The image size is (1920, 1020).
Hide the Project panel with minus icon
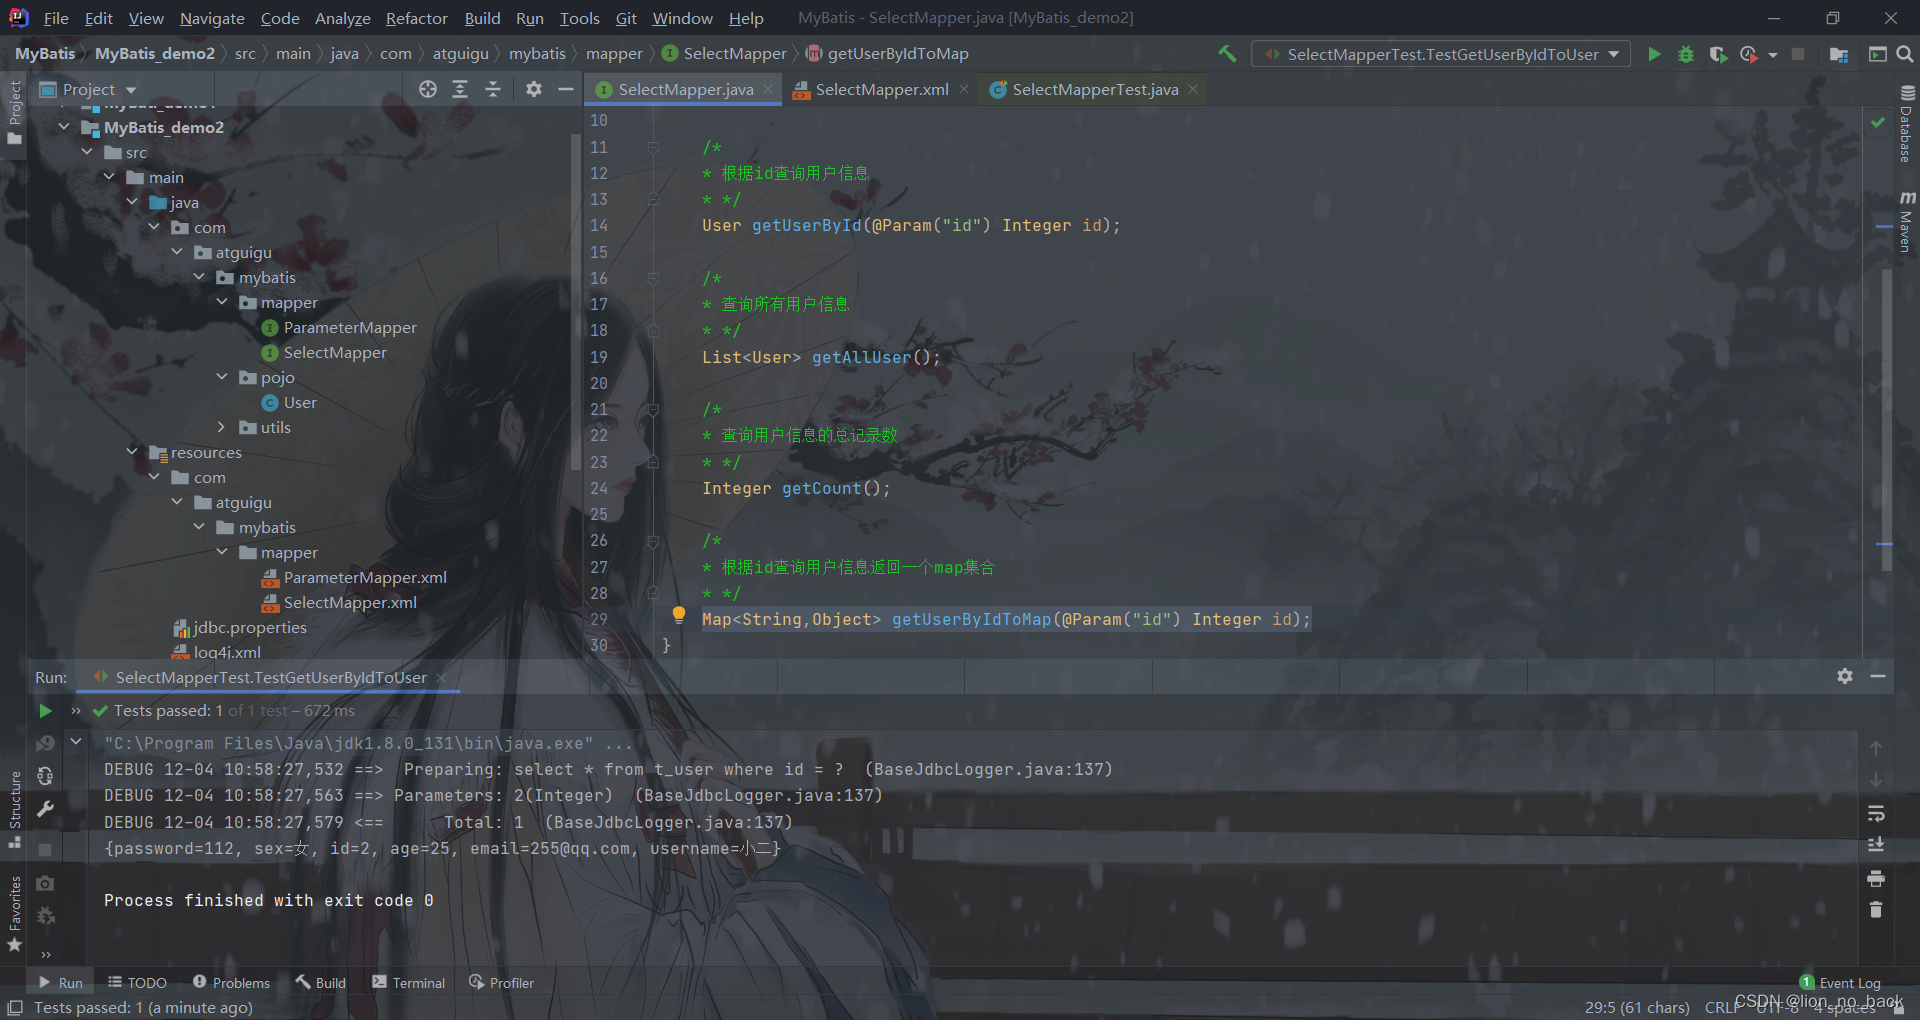coord(565,89)
